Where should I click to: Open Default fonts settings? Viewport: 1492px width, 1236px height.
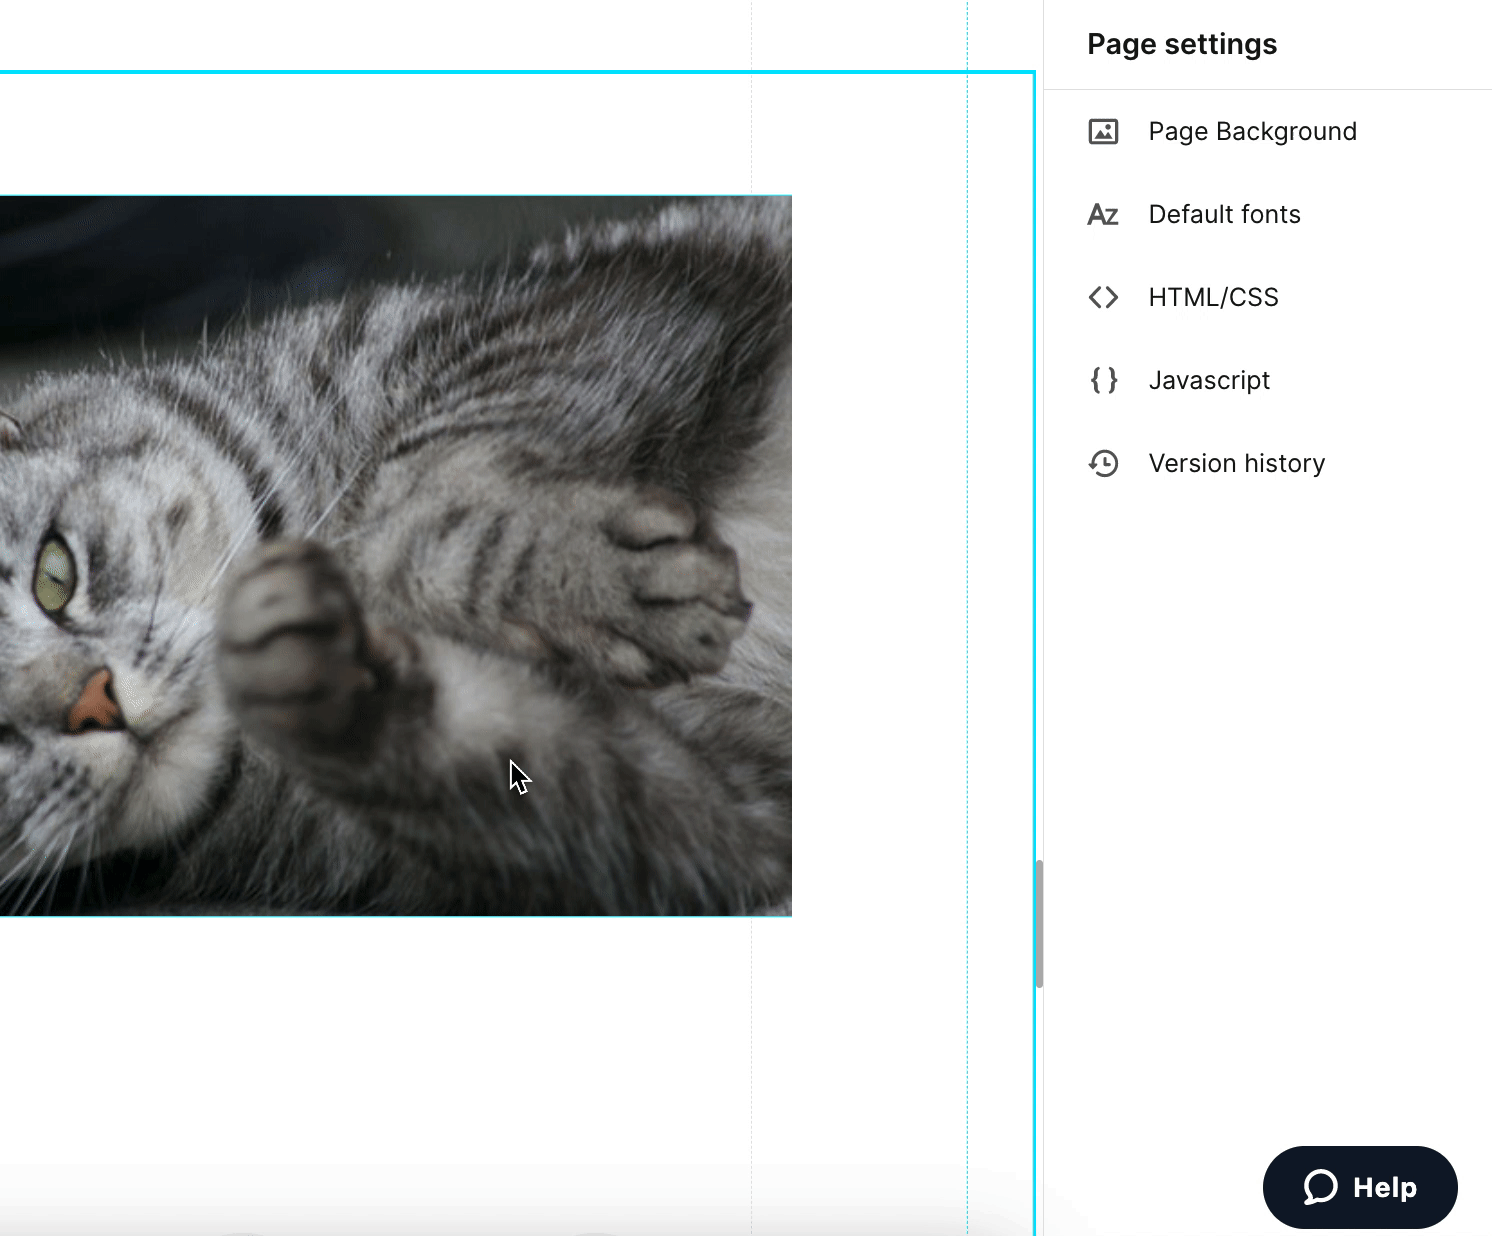1268,214
